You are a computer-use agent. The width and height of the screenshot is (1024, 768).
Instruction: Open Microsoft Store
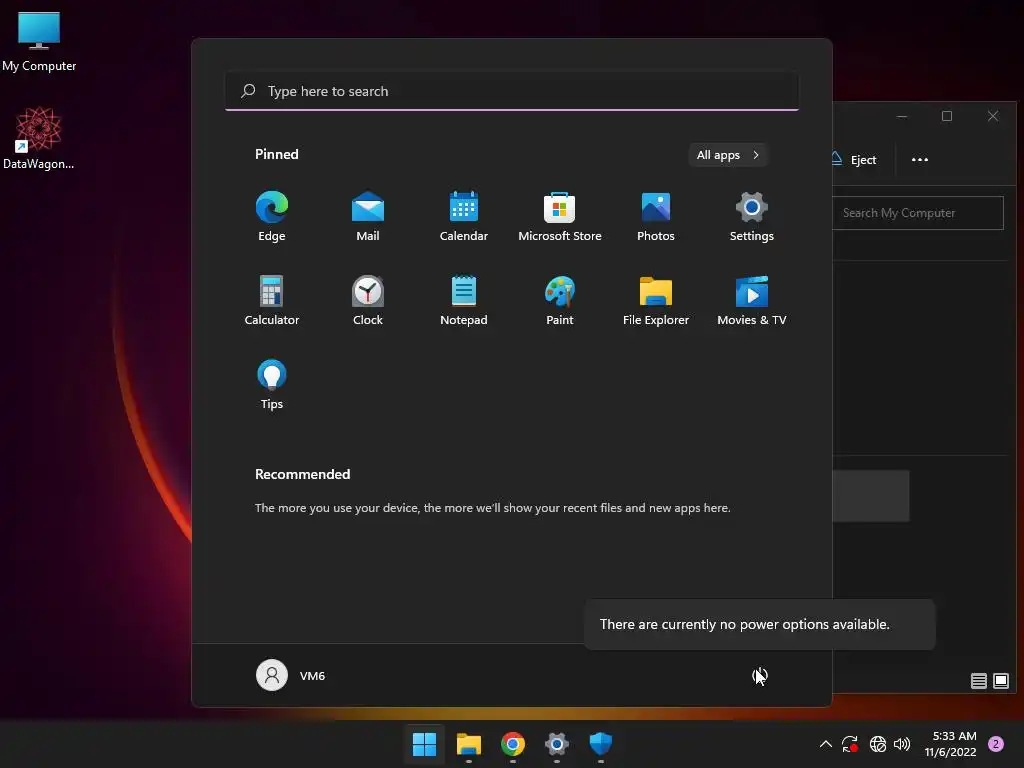point(560,217)
